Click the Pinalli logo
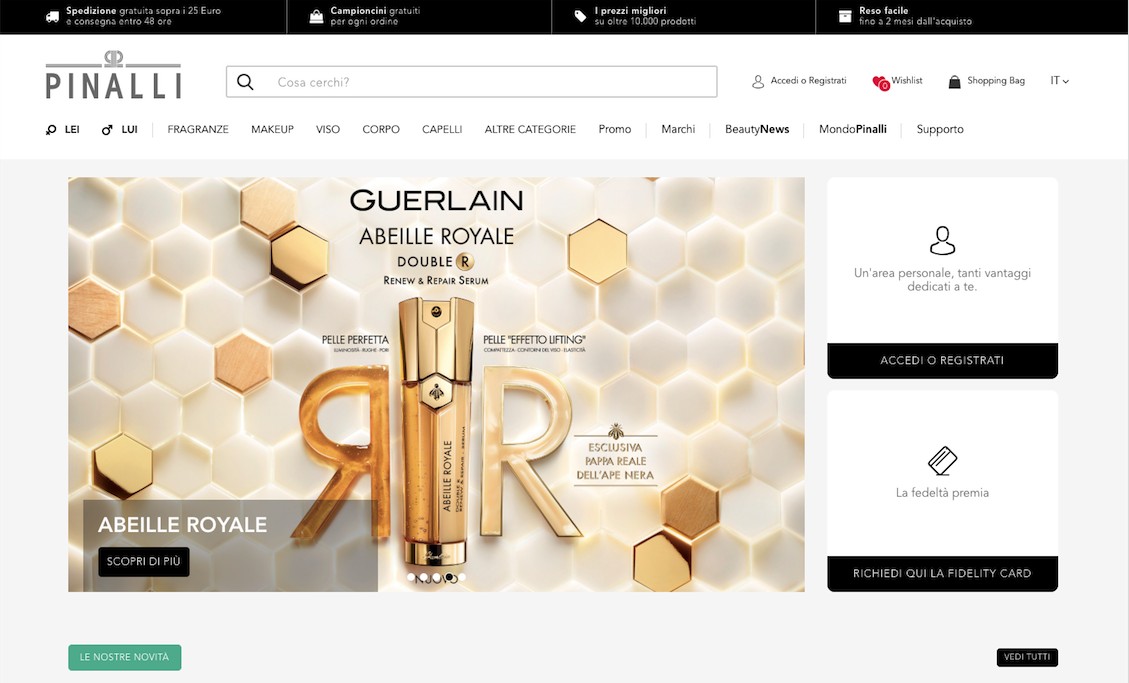The image size is (1129, 683). click(113, 75)
